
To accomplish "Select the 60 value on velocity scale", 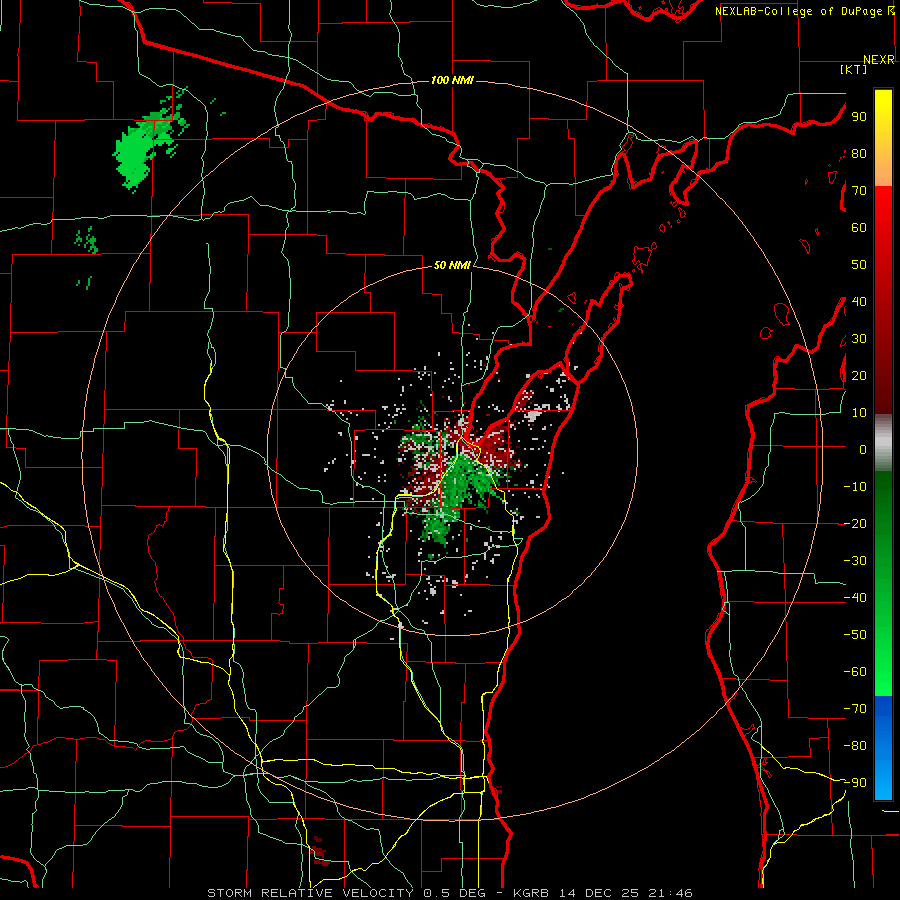I will [859, 227].
